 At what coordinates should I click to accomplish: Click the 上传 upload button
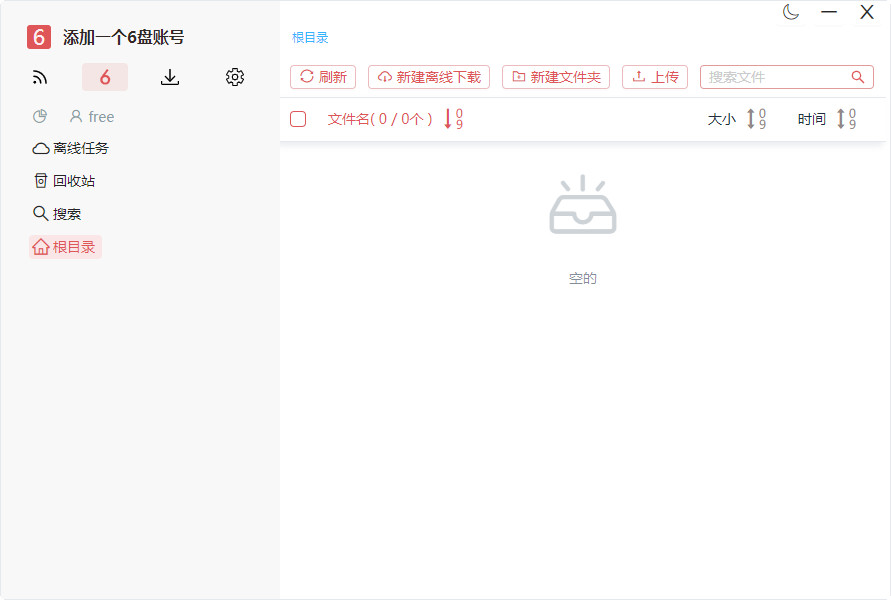[655, 77]
